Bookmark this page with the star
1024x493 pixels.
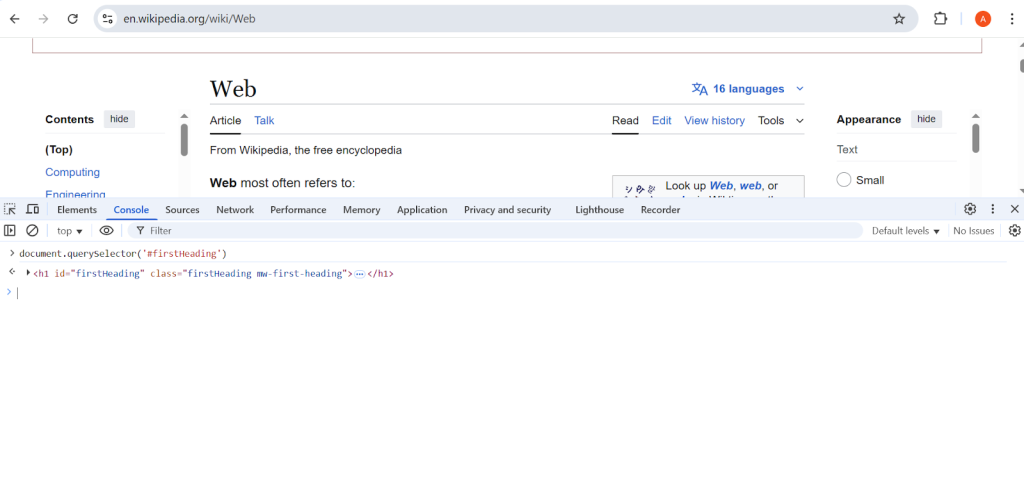899,19
